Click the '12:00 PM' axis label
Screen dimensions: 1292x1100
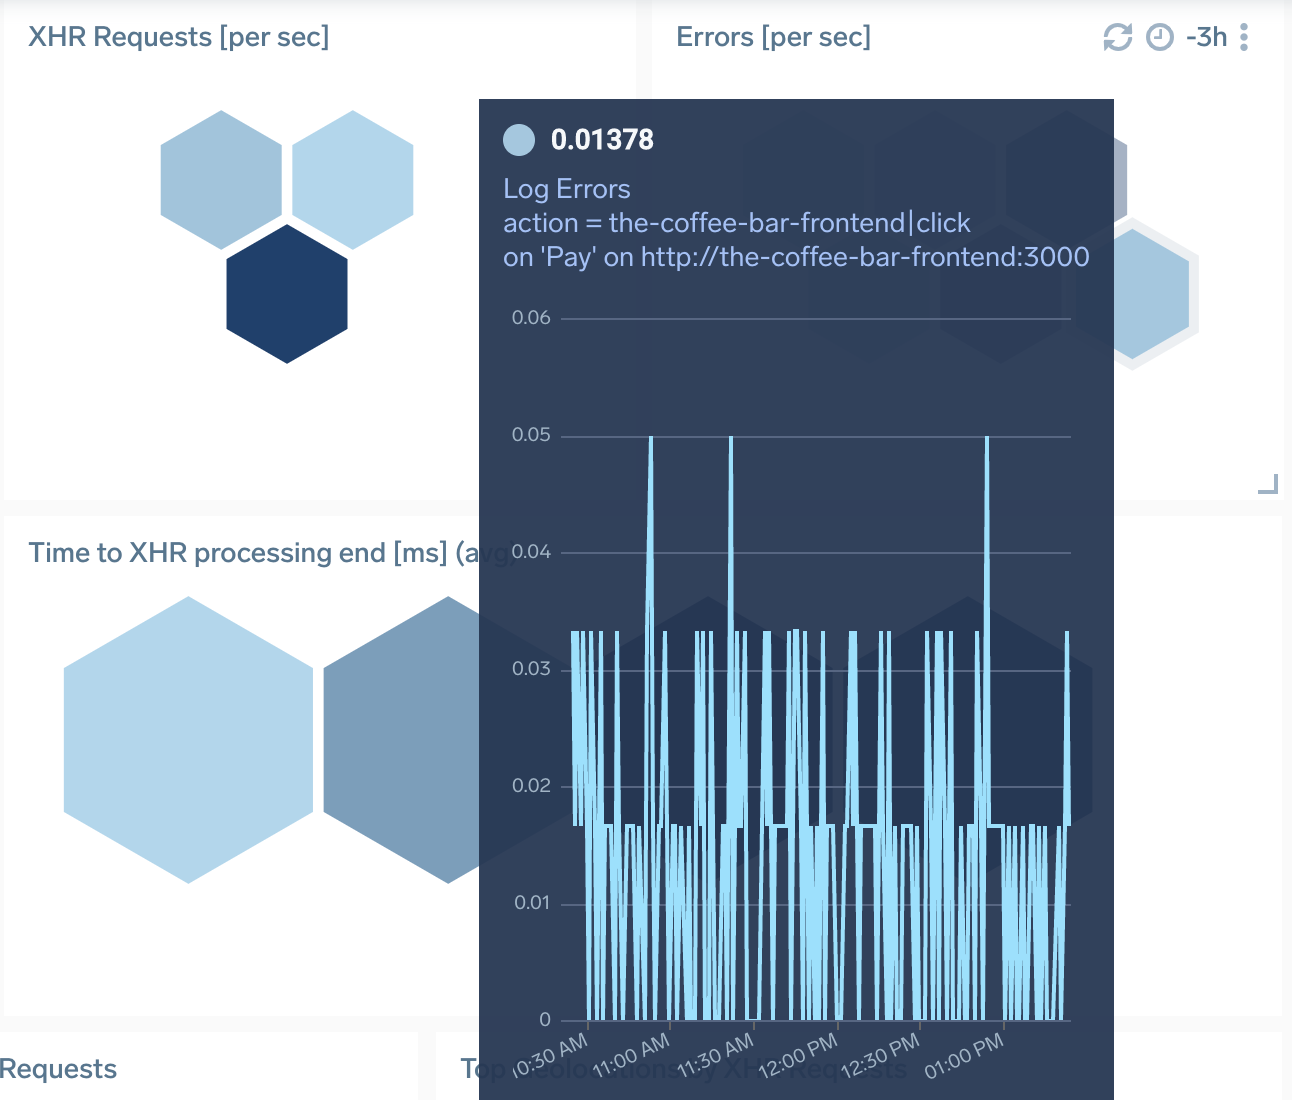point(796,1055)
